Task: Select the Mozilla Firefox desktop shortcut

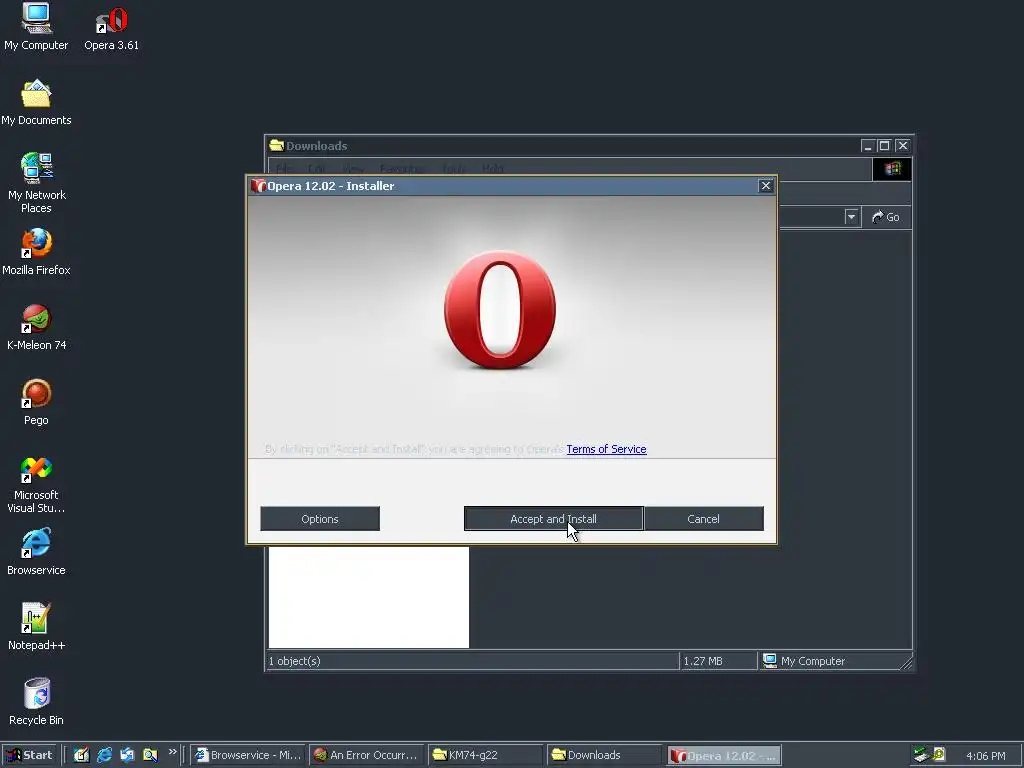Action: pos(36,252)
